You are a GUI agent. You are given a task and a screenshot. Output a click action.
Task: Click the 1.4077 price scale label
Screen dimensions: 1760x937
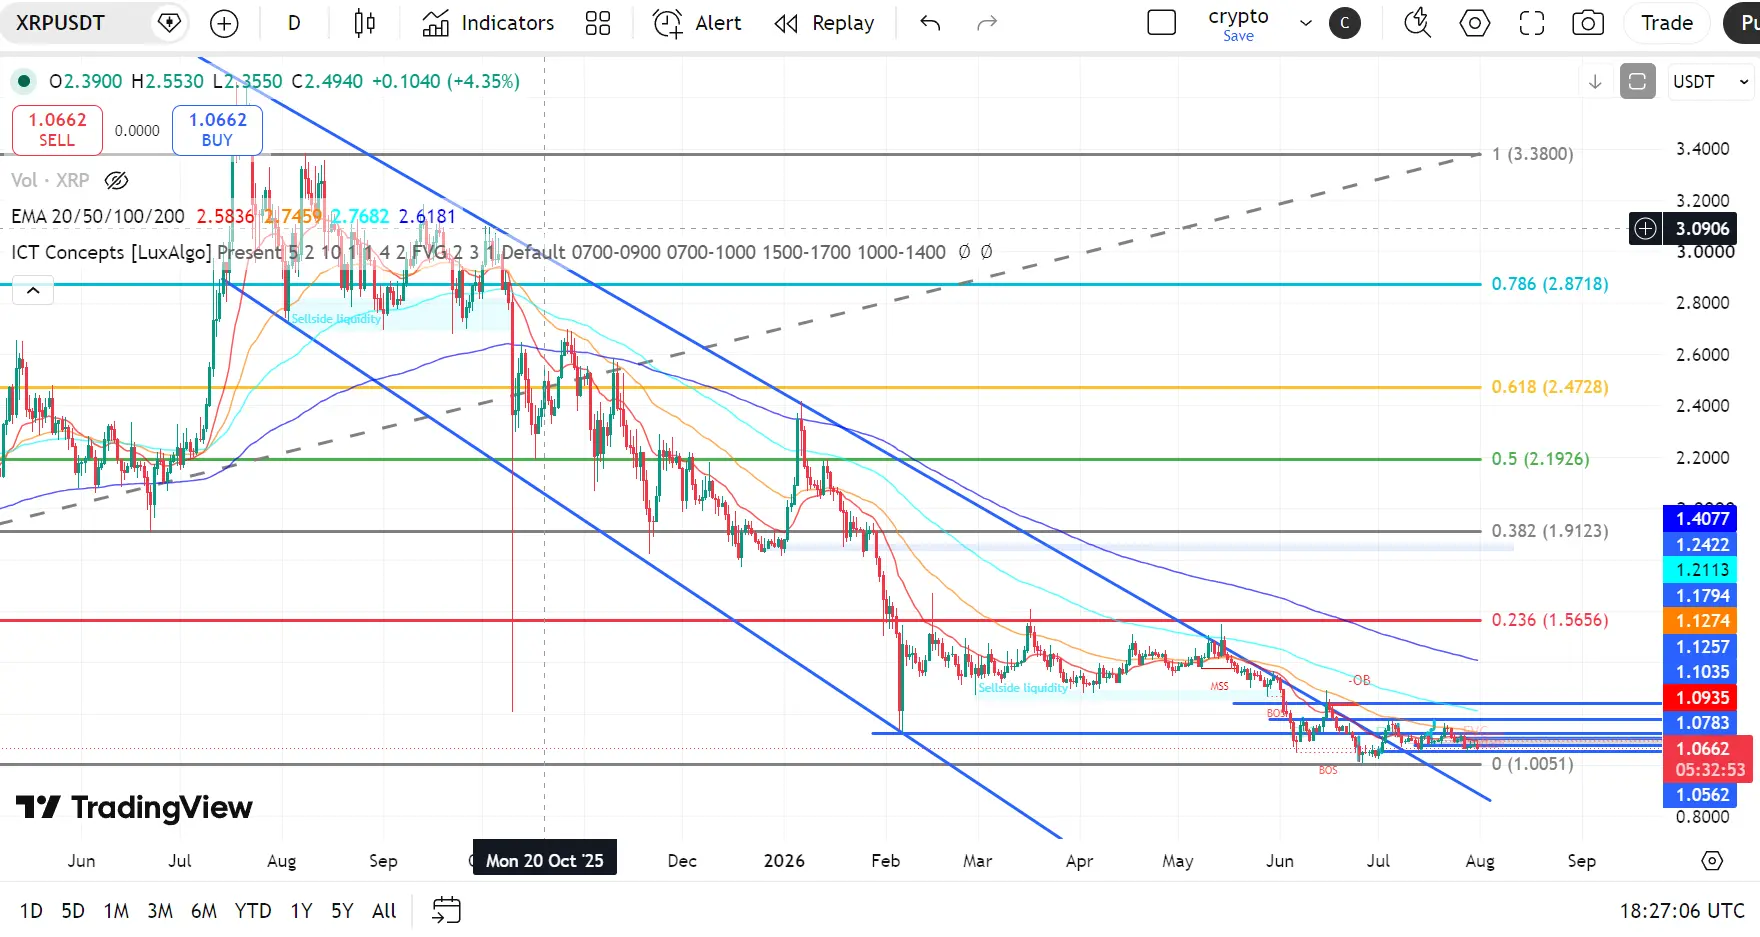click(1700, 519)
